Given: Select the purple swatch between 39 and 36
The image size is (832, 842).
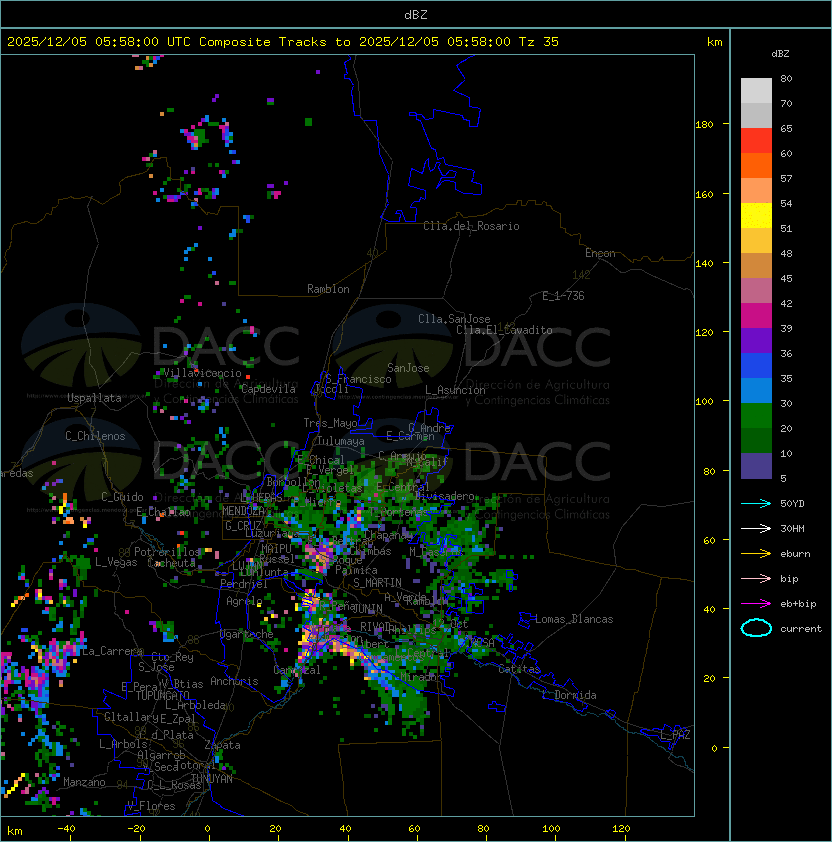Looking at the screenshot, I should (756, 340).
